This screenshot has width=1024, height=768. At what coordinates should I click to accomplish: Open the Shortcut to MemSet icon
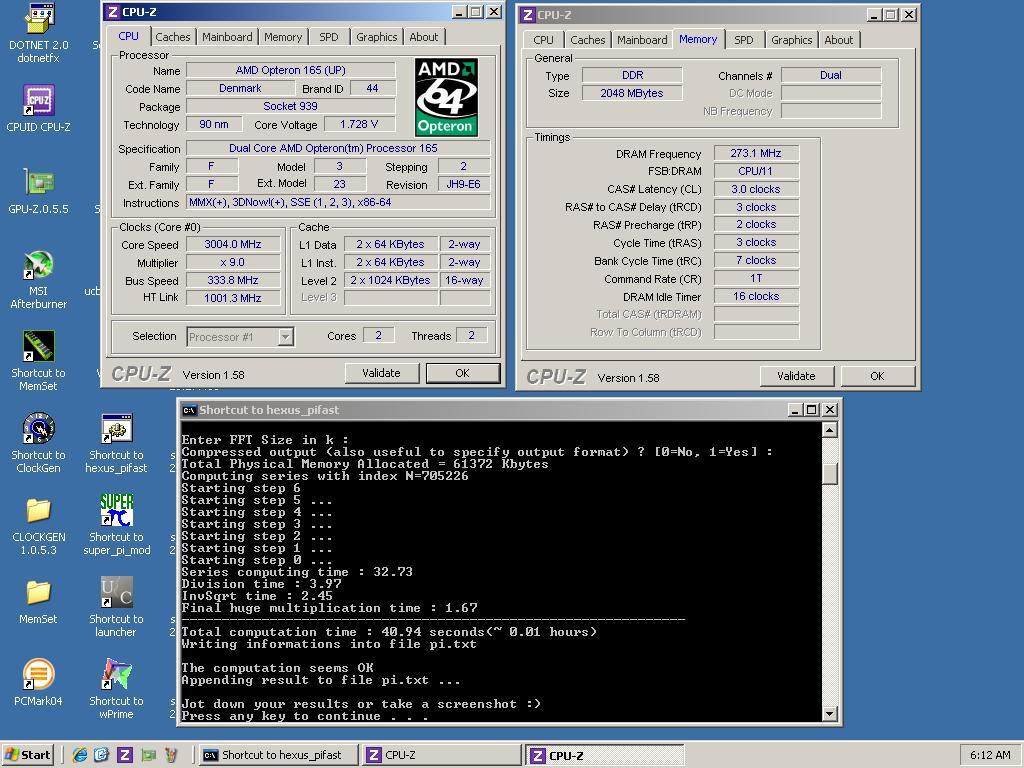pos(39,361)
